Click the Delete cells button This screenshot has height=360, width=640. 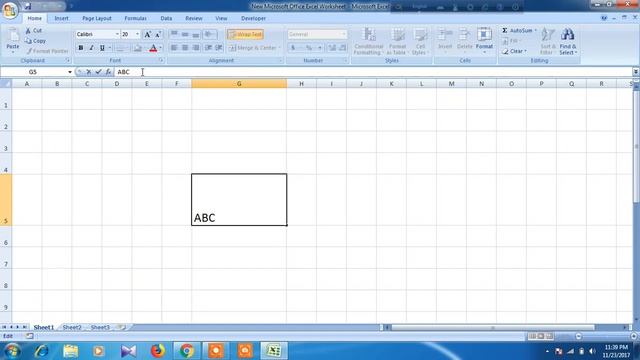pos(464,41)
